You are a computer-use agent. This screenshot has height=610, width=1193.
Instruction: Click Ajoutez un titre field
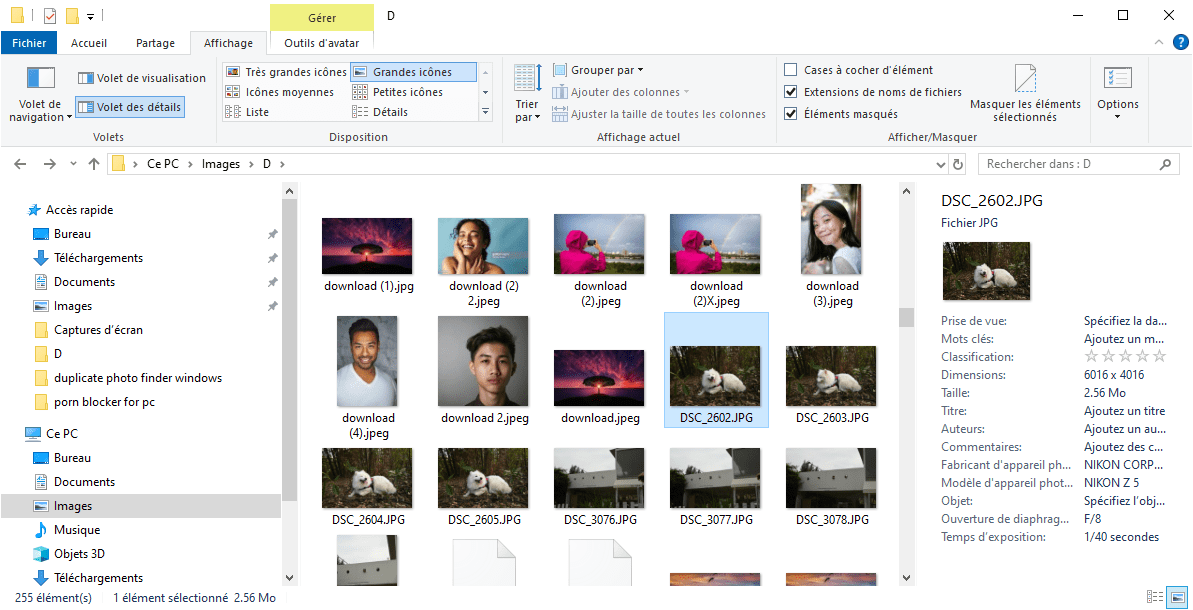click(x=1124, y=411)
